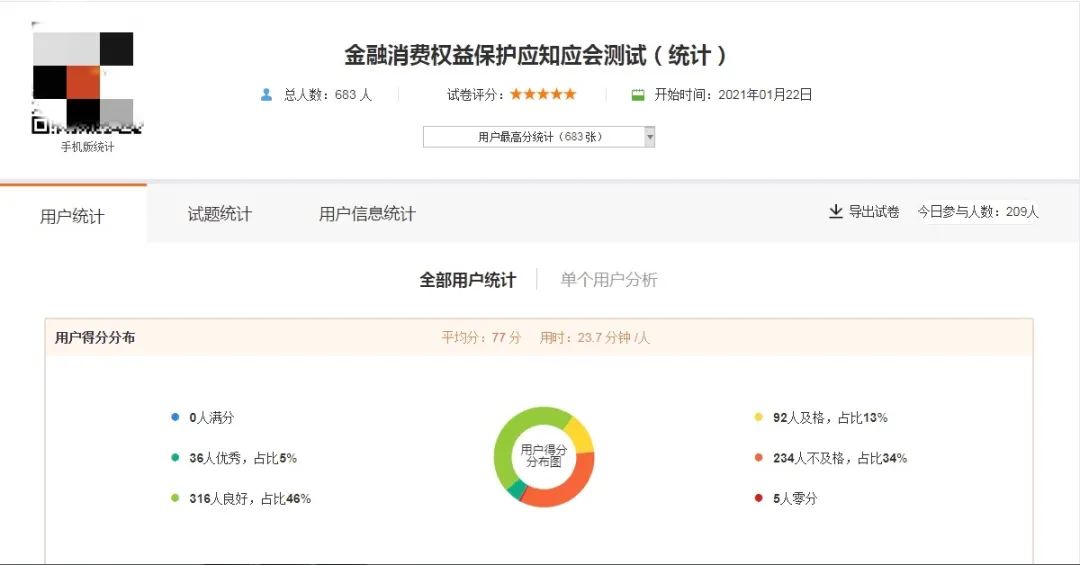Click the 今日参与人数：209人 text
The width and height of the screenshot is (1080, 565).
coord(978,212)
